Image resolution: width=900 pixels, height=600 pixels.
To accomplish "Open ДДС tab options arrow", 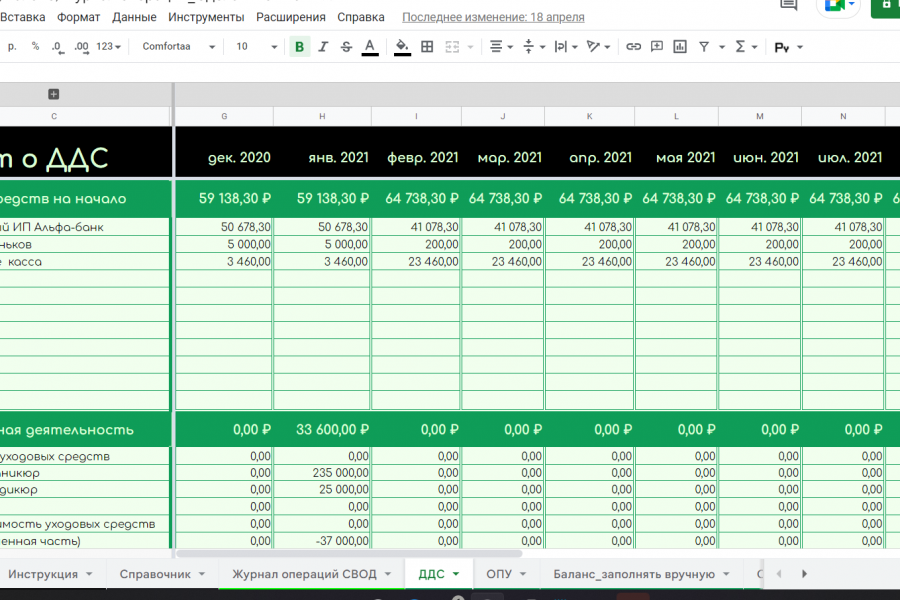I will pyautogui.click(x=456, y=574).
